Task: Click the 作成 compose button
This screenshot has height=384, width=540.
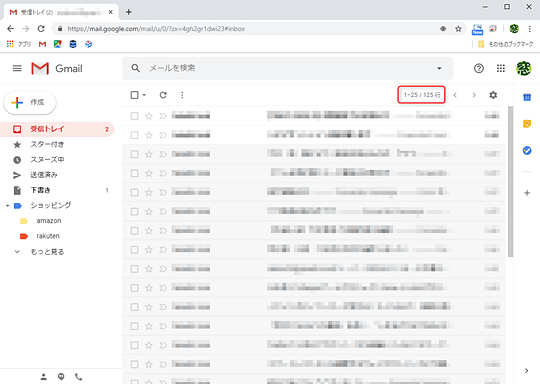Action: point(30,102)
